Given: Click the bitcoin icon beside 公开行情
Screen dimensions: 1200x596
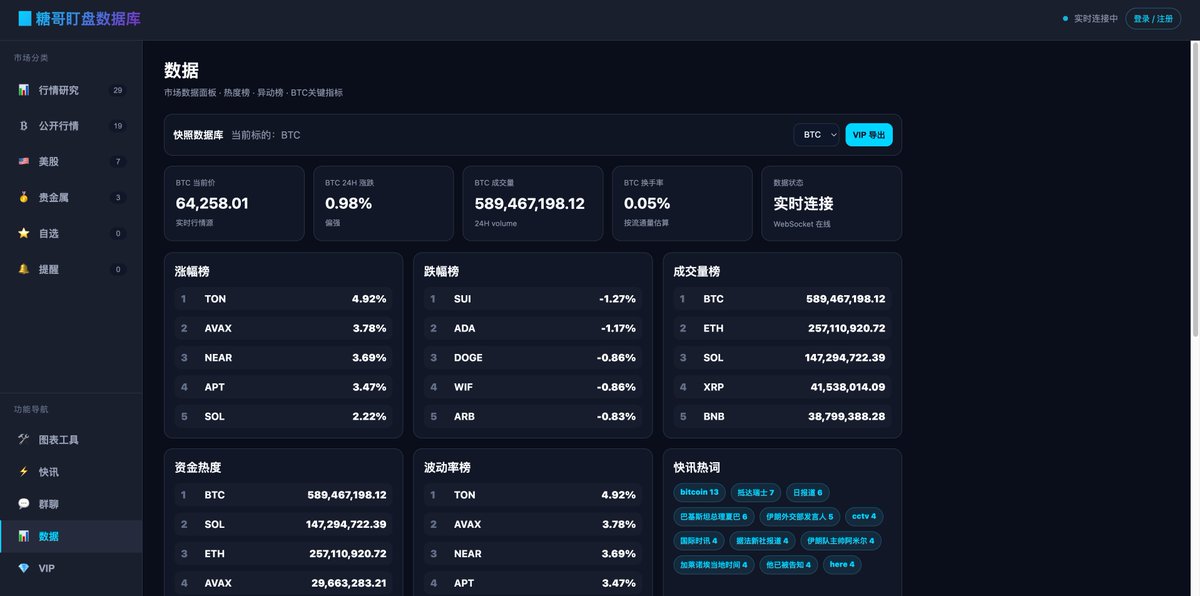Looking at the screenshot, I should pyautogui.click(x=23, y=126).
